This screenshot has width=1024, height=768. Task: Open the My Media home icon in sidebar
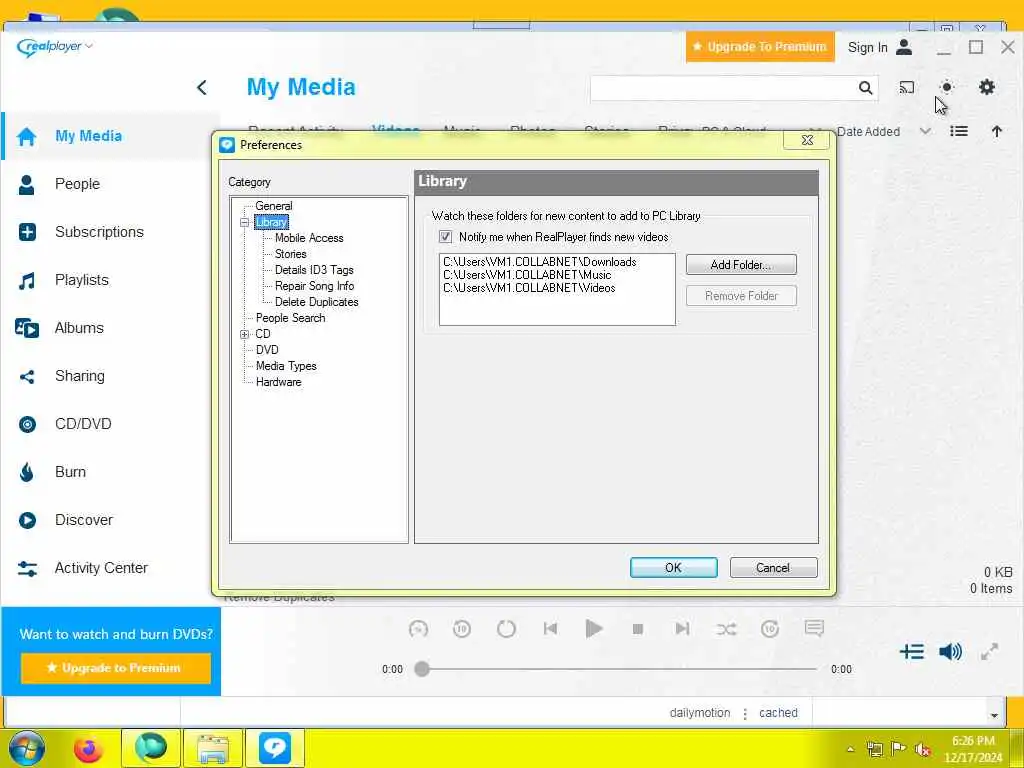click(x=27, y=136)
